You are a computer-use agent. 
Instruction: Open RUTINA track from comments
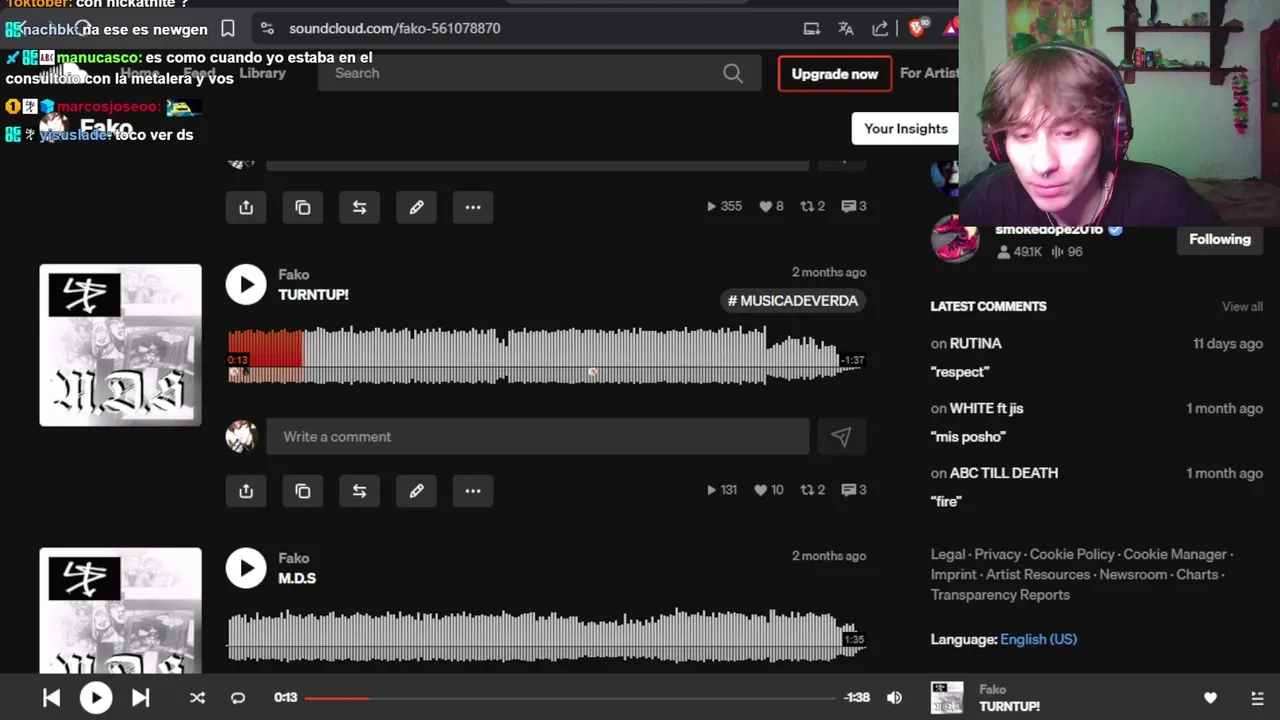point(975,343)
